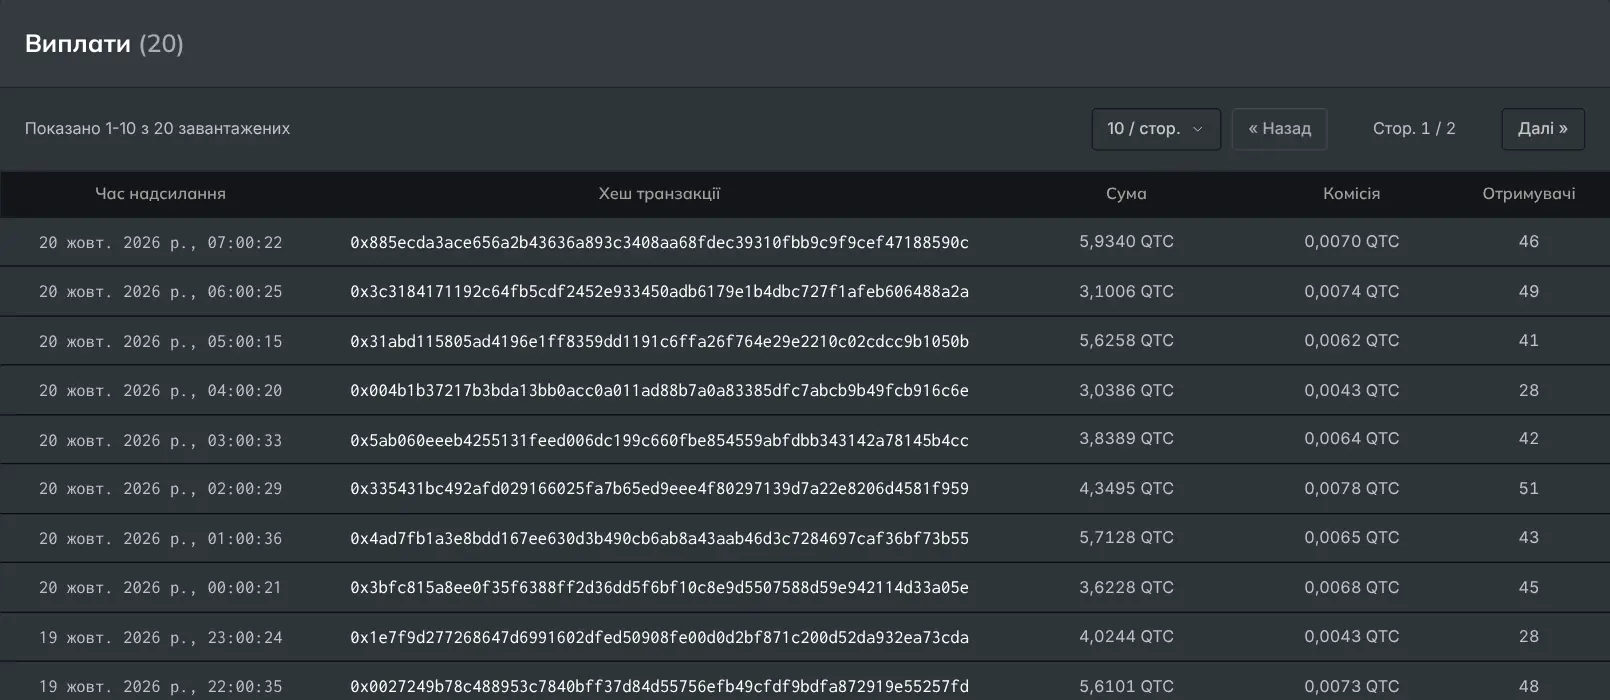Click the Сума column header
This screenshot has width=1610, height=700.
pos(1126,194)
